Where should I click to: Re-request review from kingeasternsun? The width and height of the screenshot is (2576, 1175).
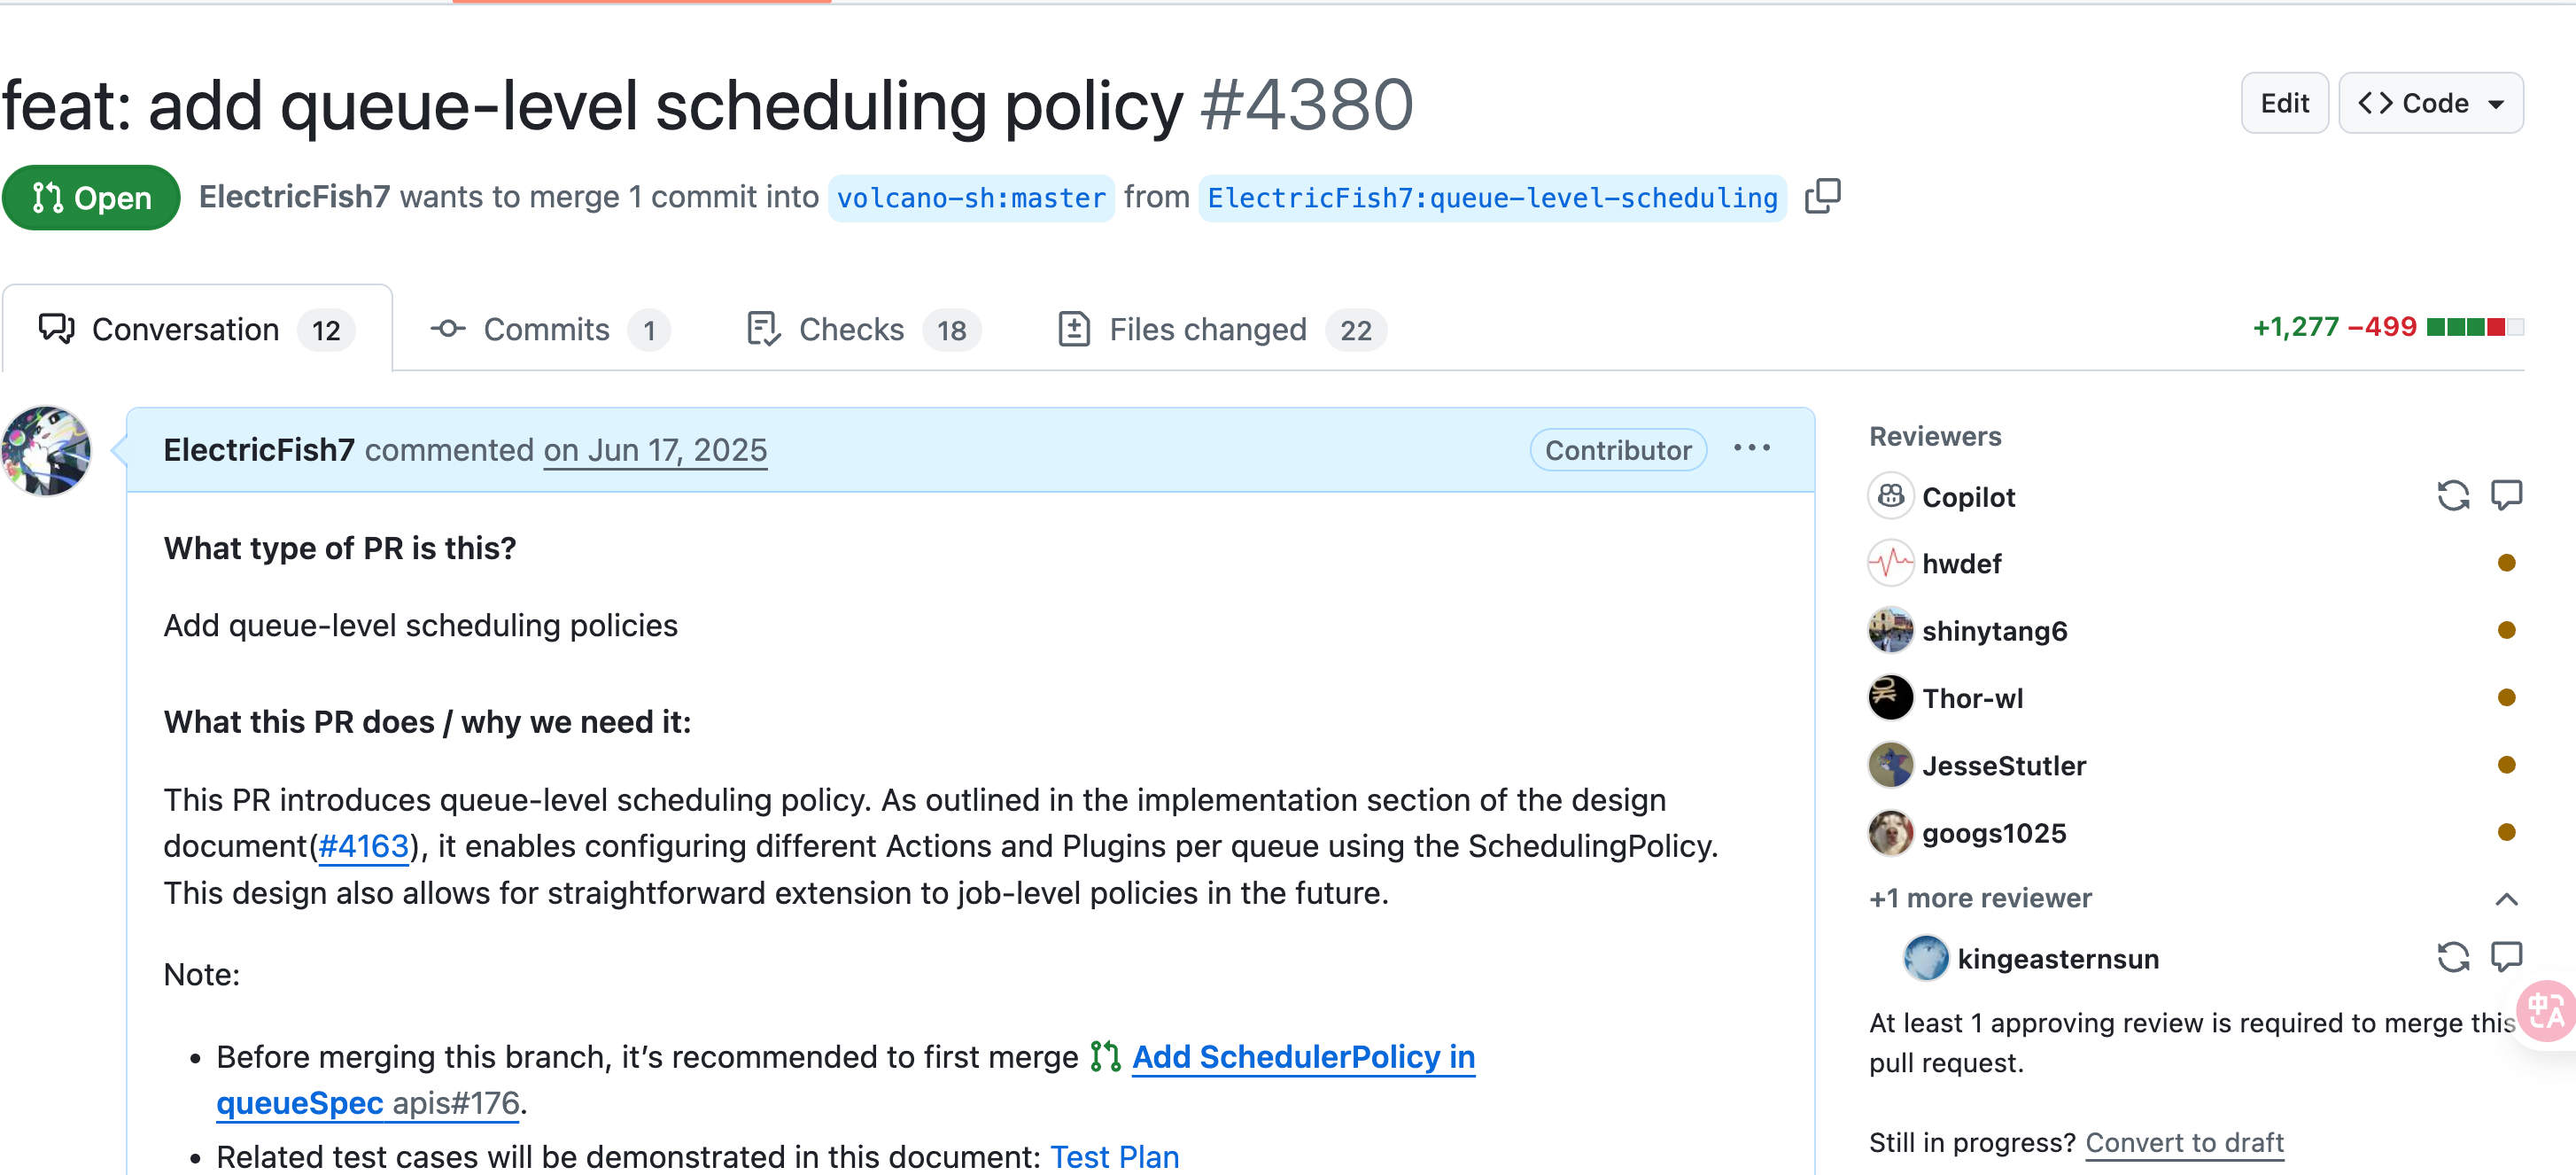2452,958
